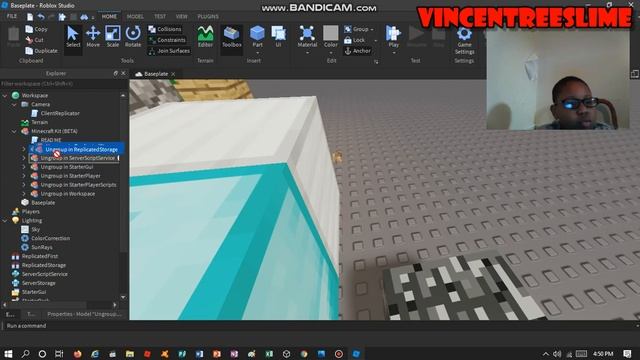This screenshot has height=360, width=640.
Task: Open the FILE menu
Action: tap(12, 16)
